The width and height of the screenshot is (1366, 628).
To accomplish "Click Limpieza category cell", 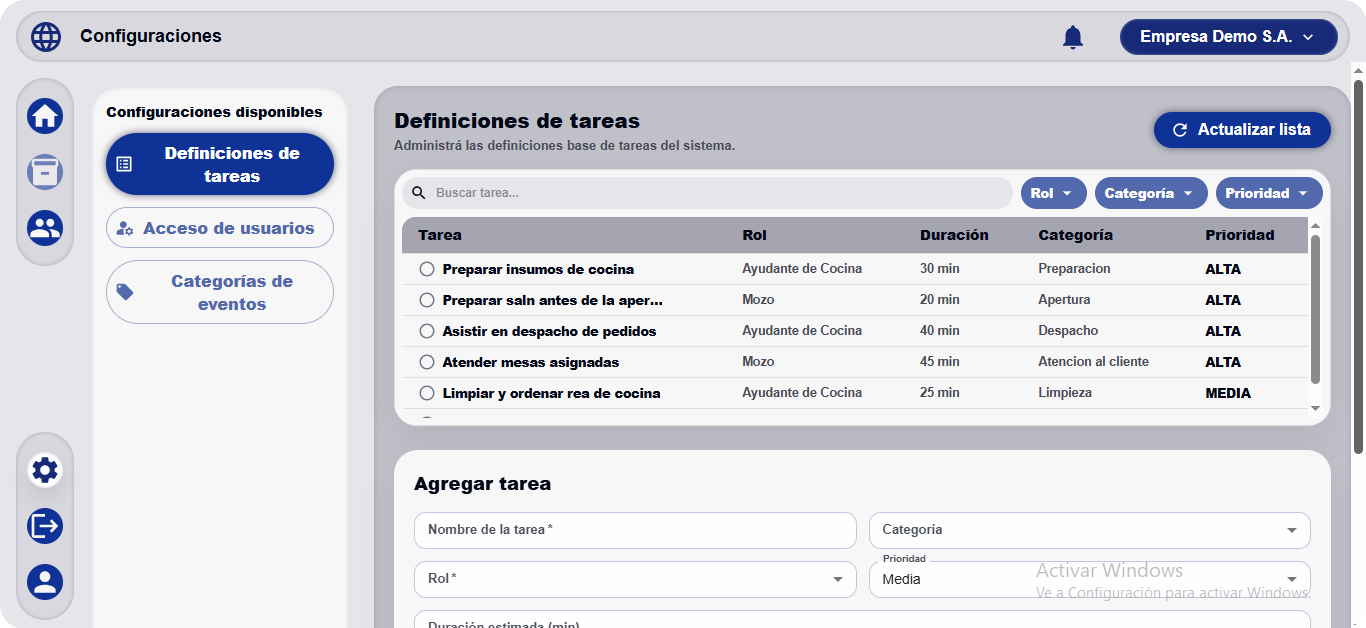I will 1065,393.
